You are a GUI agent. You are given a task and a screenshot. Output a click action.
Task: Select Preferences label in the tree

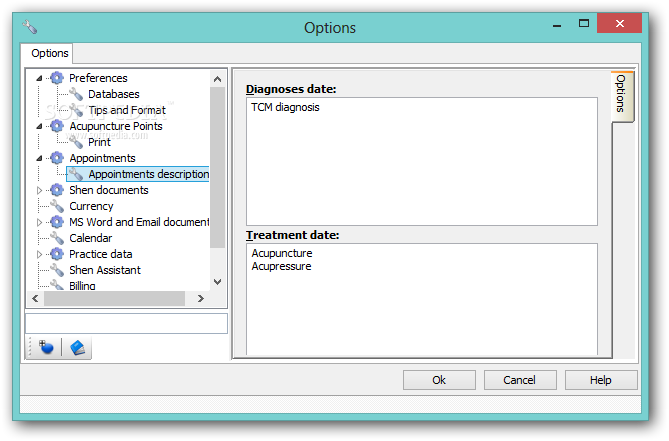point(98,78)
